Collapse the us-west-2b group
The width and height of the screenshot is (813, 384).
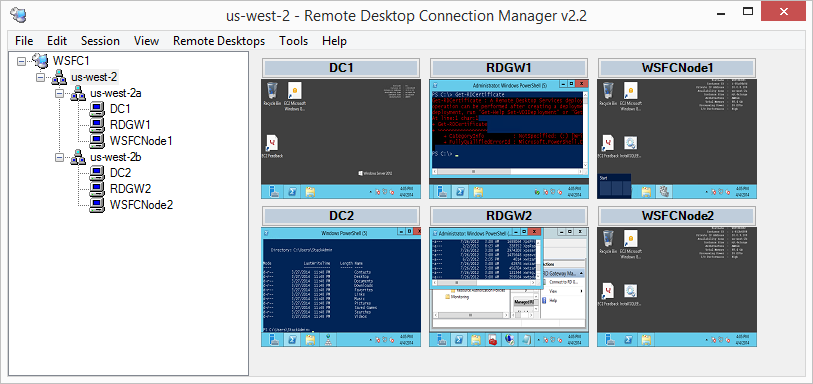(60, 157)
